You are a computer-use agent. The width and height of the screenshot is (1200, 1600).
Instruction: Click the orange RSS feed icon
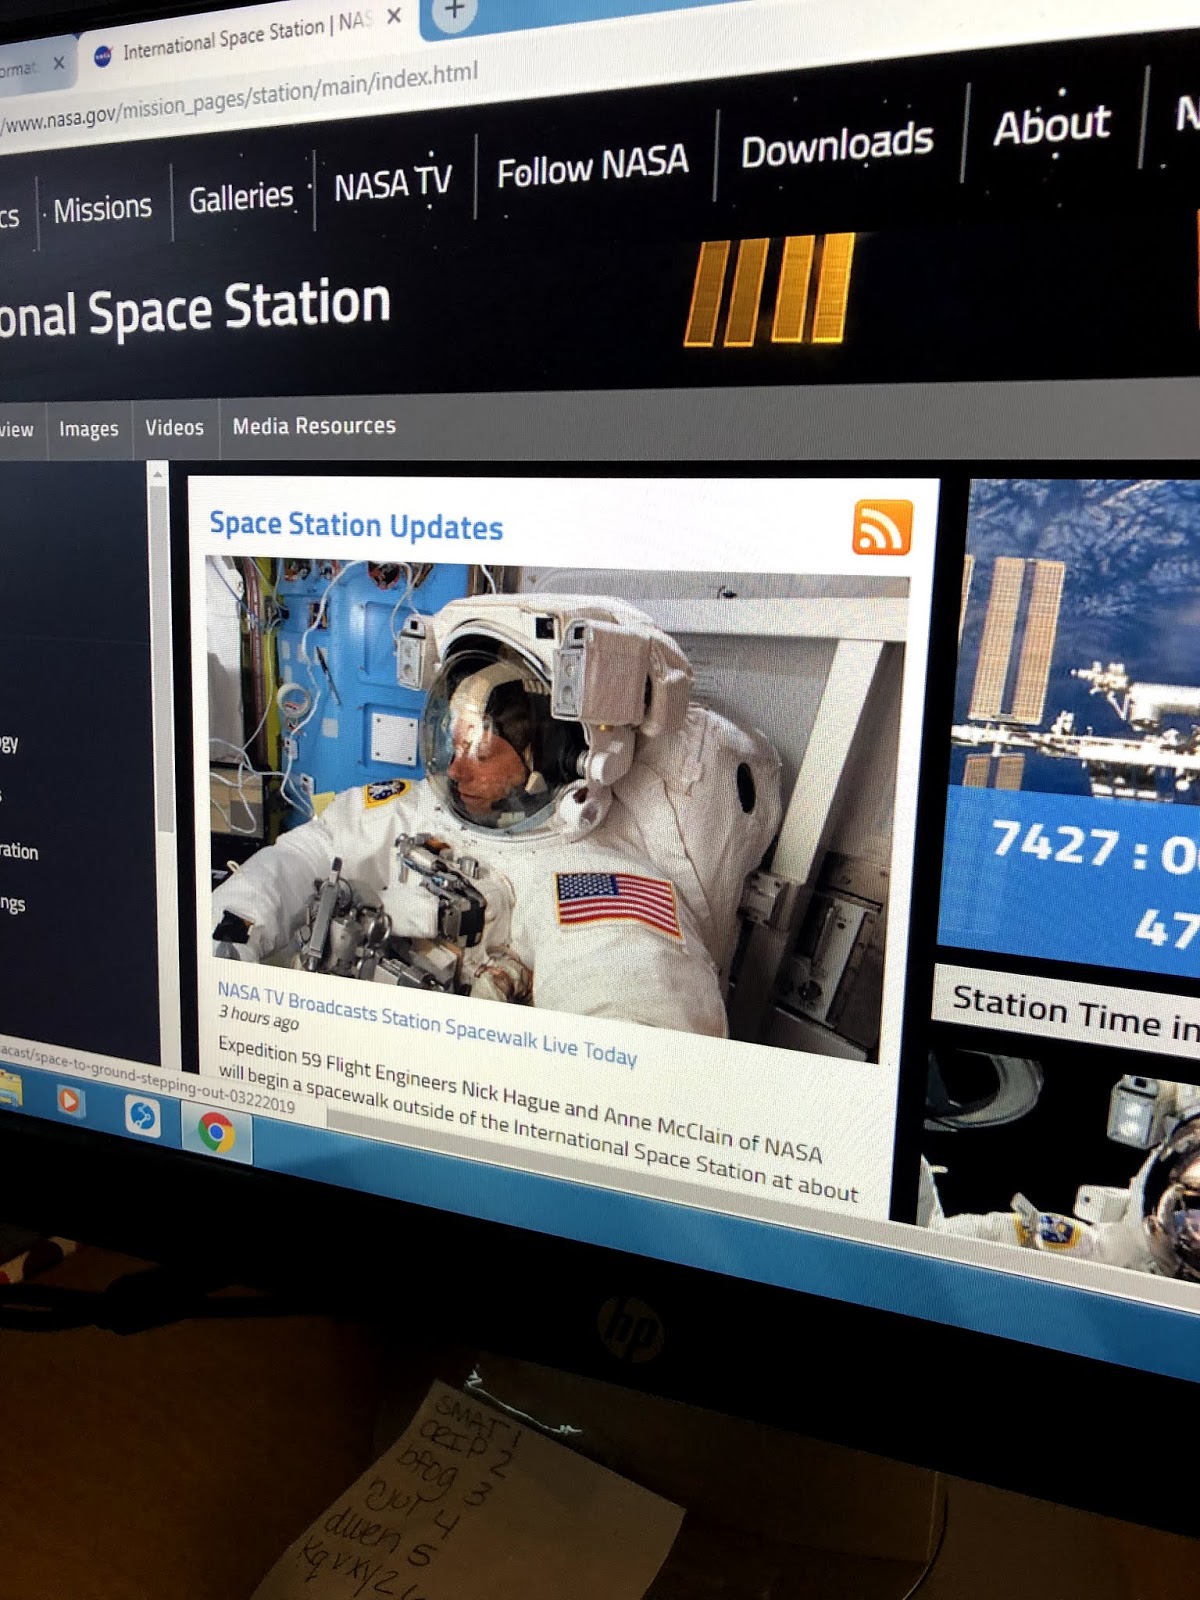[x=882, y=527]
